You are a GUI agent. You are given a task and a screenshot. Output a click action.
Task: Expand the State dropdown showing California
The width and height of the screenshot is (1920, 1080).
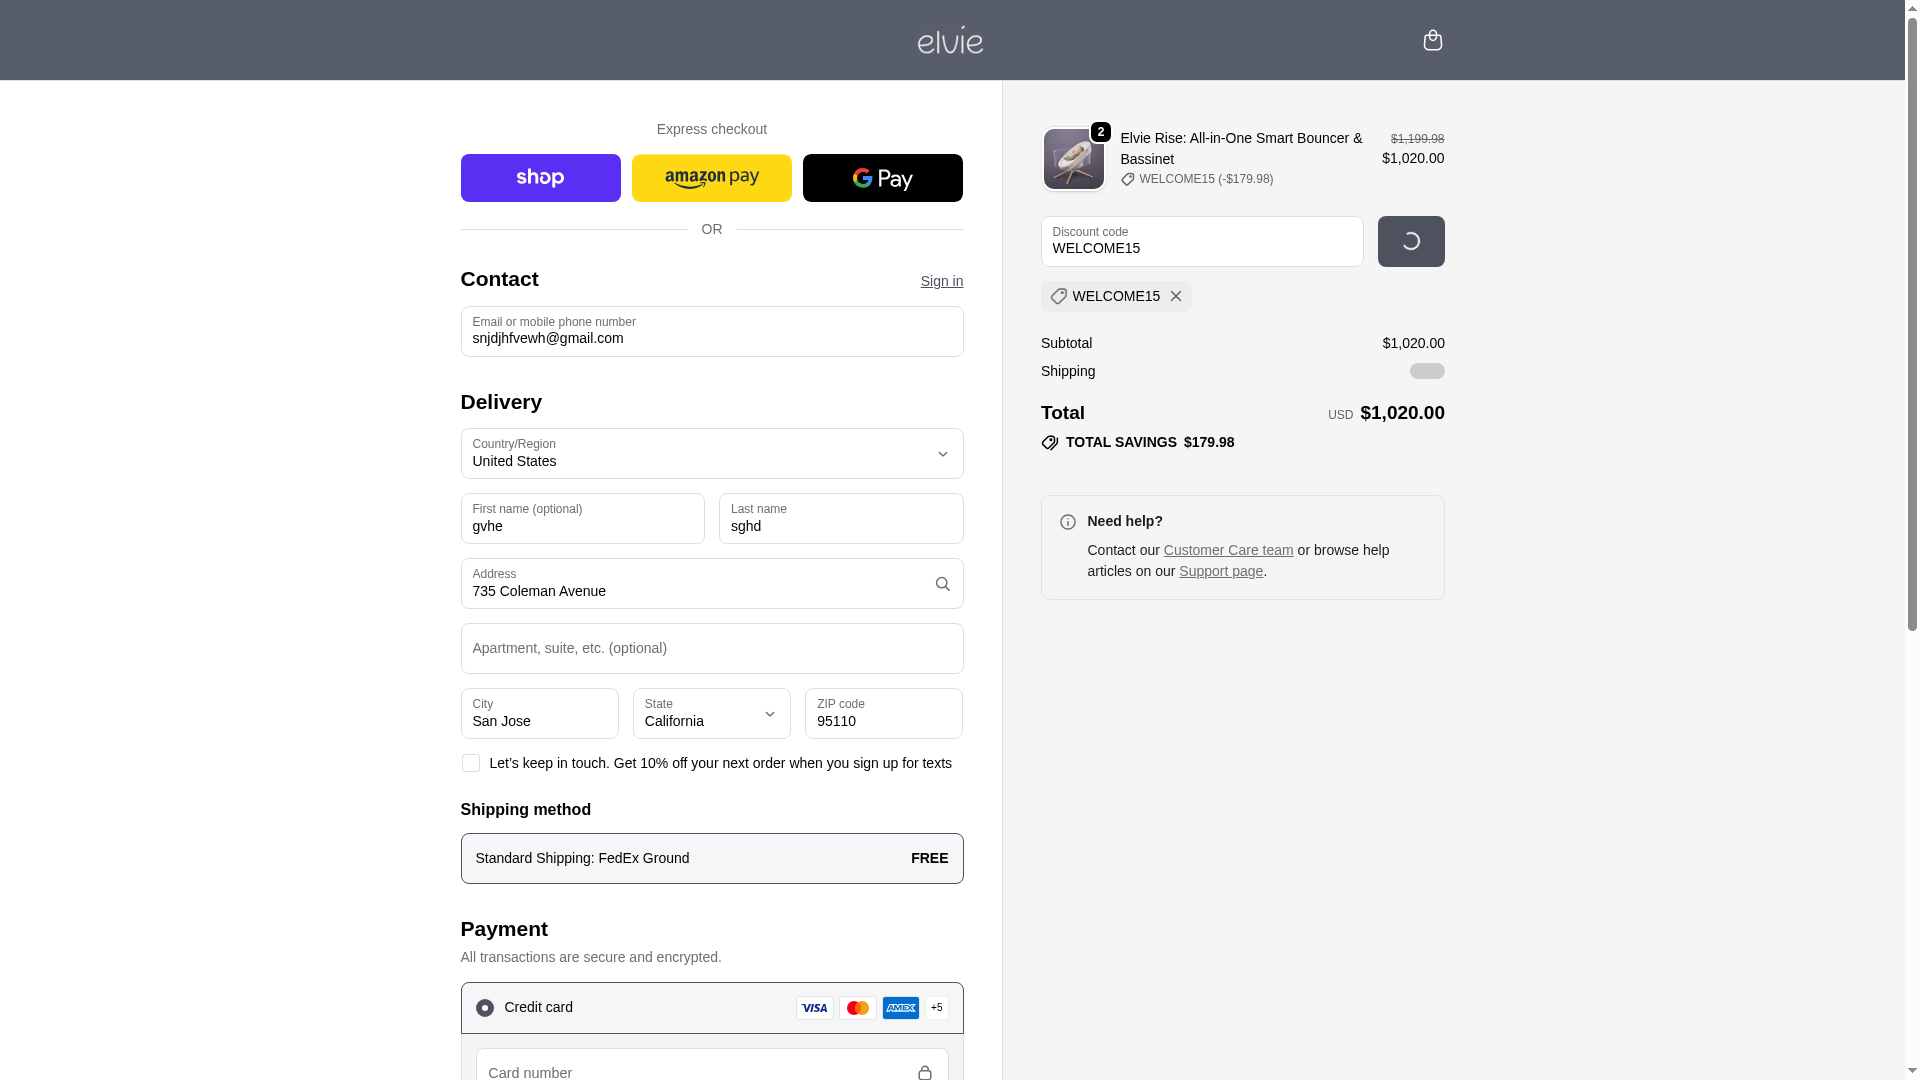pyautogui.click(x=711, y=714)
